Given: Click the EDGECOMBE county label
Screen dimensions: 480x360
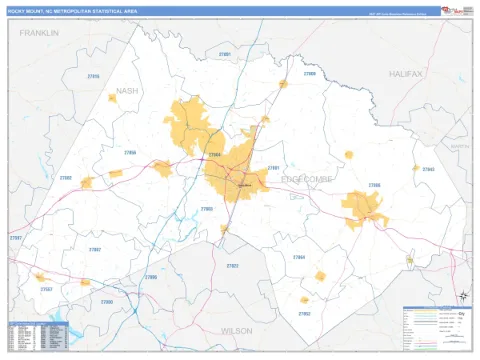Looking at the screenshot, I should click(307, 179).
